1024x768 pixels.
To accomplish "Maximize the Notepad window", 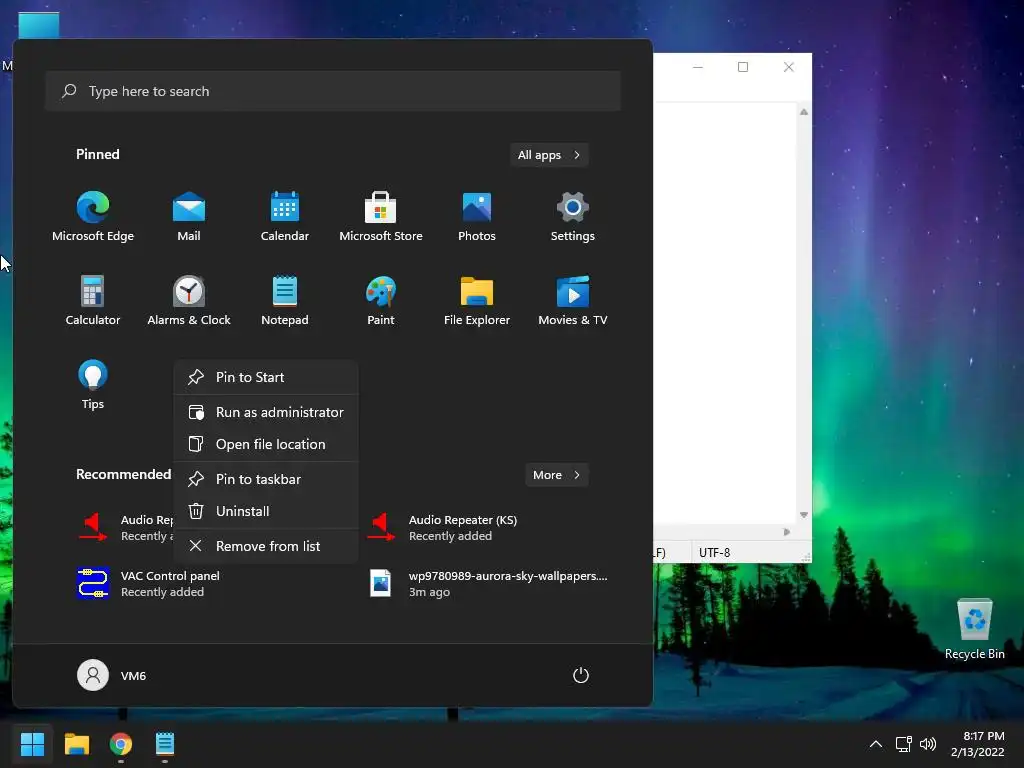I will (743, 67).
